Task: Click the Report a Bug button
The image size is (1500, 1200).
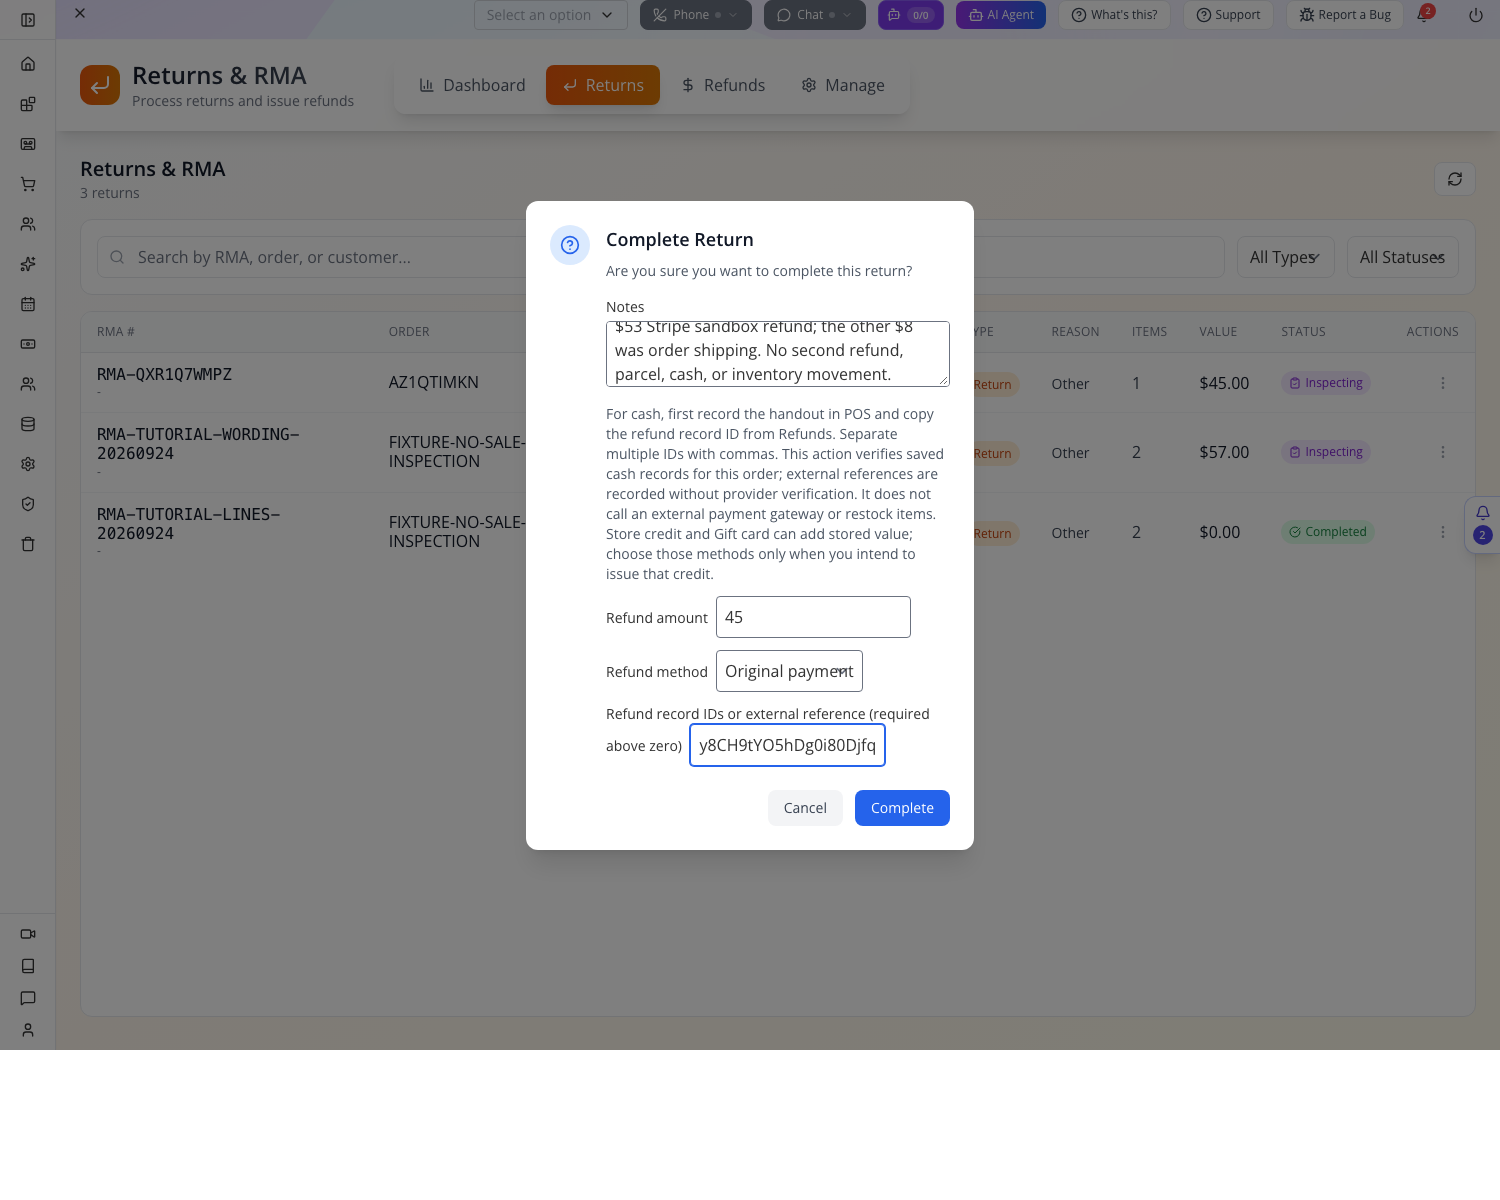Action: pyautogui.click(x=1345, y=15)
